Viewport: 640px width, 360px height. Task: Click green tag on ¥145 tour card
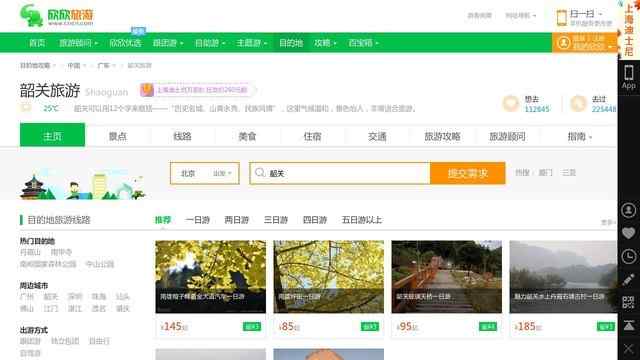pyautogui.click(x=252, y=327)
